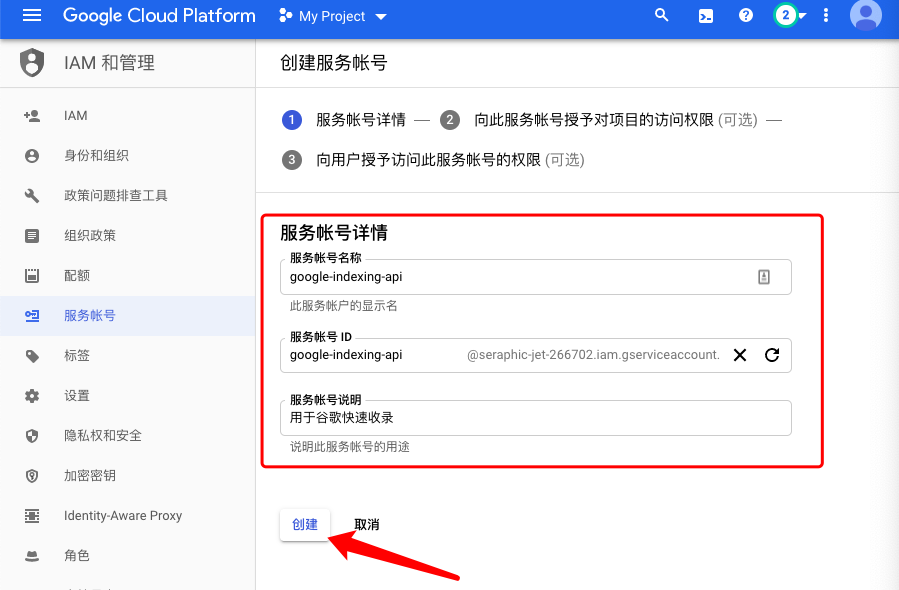Screen dimensions: 899x590
Task: Click the 向此服务帐号授予对项目的访问权限 step label
Action: point(593,120)
